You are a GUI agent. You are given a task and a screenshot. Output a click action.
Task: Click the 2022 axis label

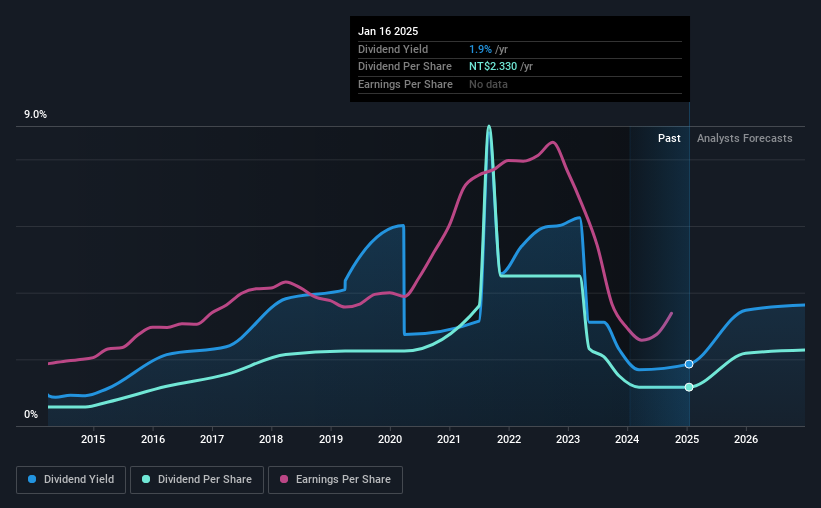point(509,439)
